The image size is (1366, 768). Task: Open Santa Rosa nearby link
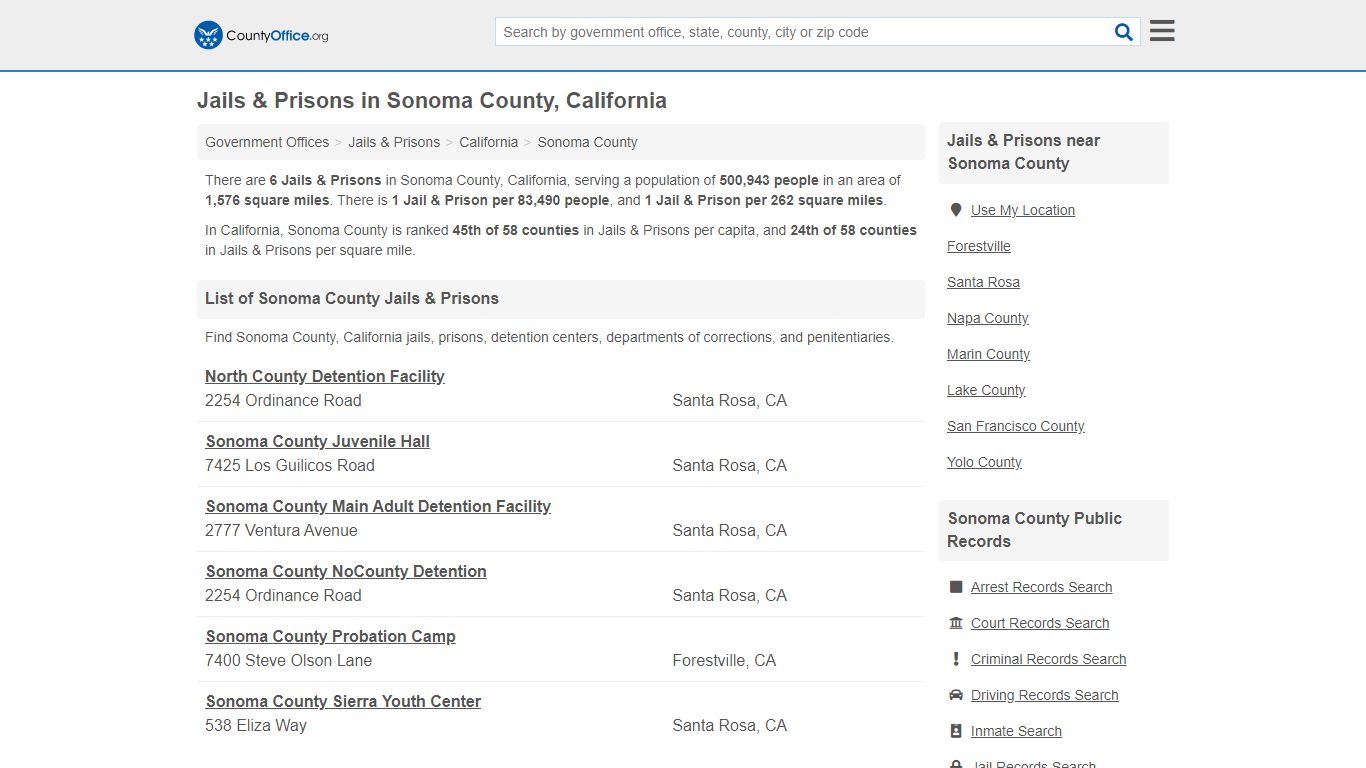984,282
